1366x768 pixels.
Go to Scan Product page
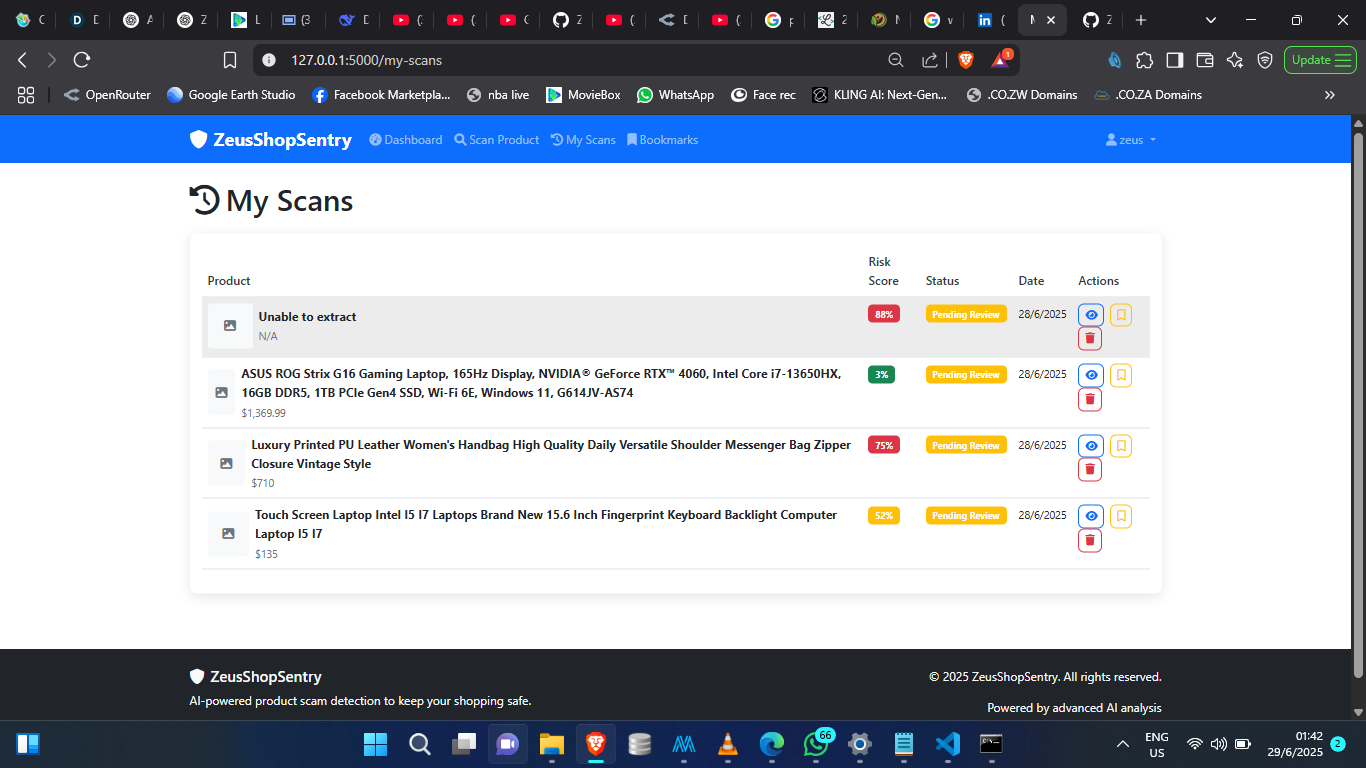pyautogui.click(x=497, y=140)
